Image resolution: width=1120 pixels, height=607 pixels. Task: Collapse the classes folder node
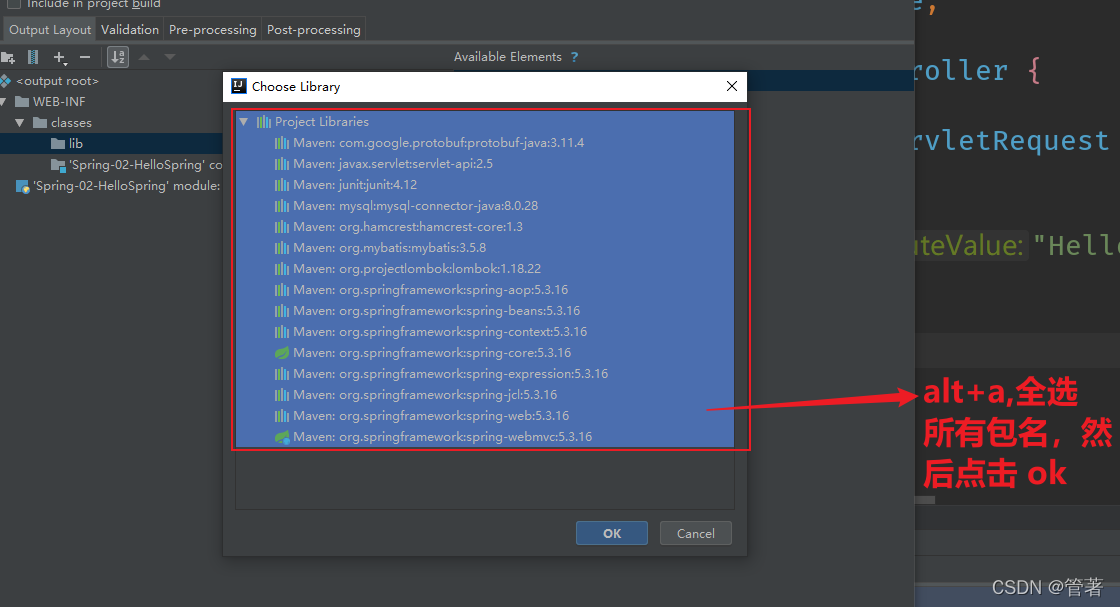(x=20, y=123)
